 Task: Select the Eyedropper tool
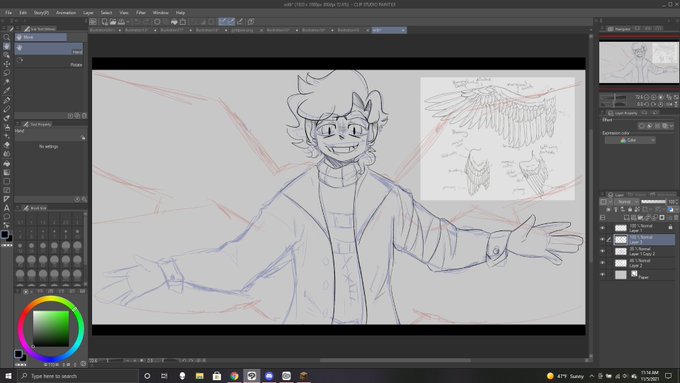[7, 91]
